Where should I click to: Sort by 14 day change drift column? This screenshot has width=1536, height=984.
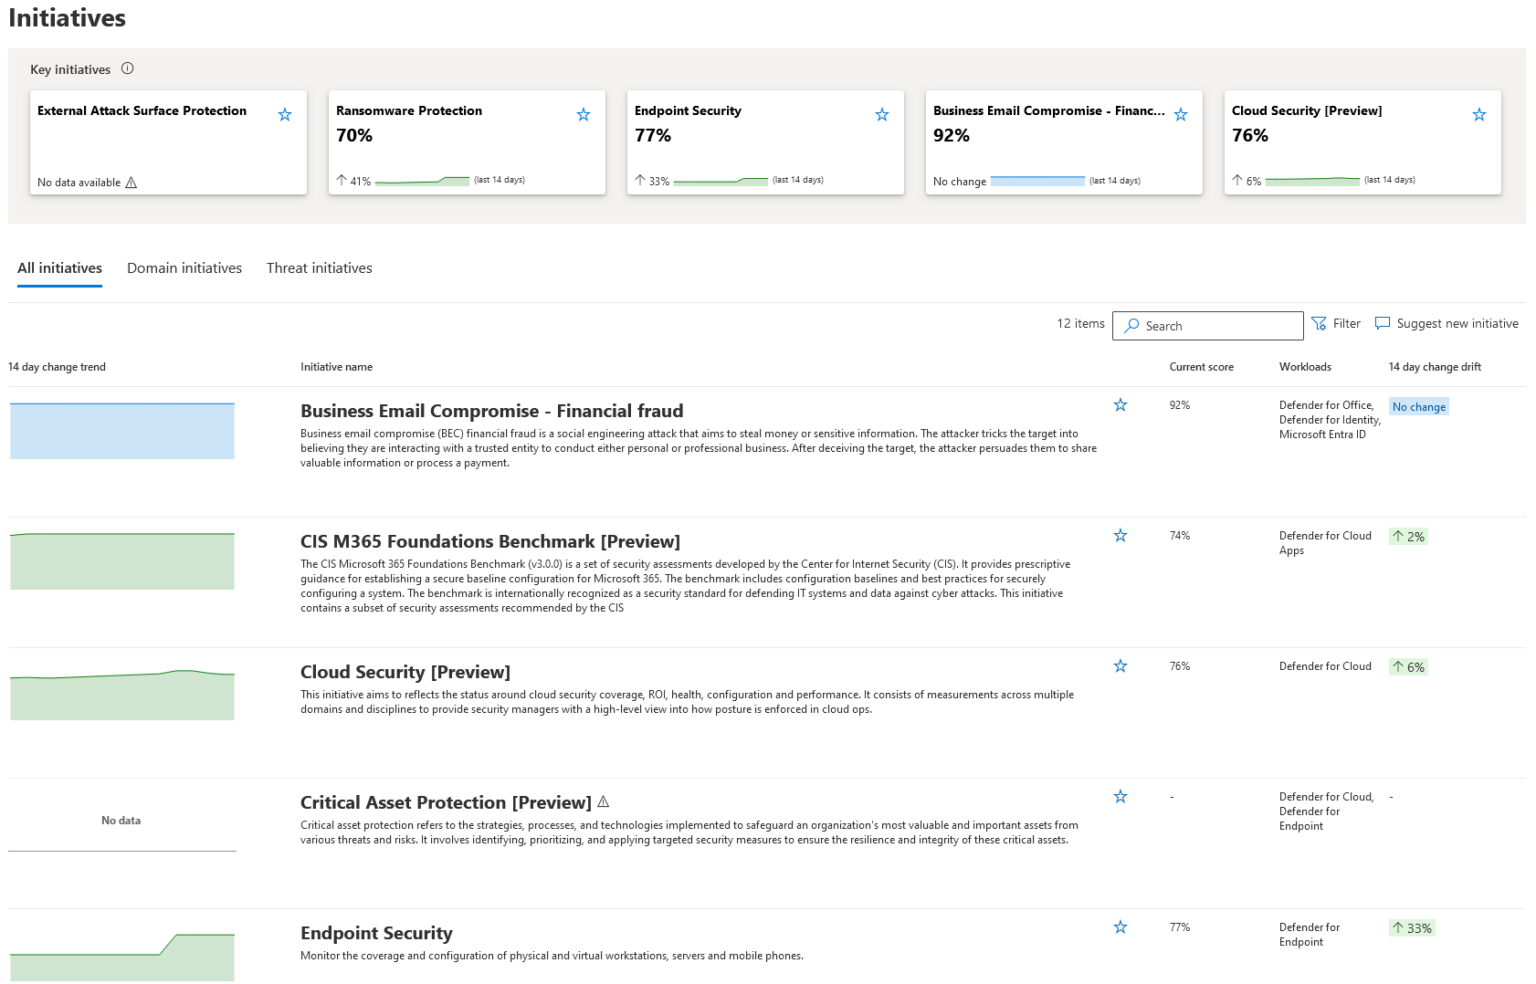pyautogui.click(x=1434, y=367)
